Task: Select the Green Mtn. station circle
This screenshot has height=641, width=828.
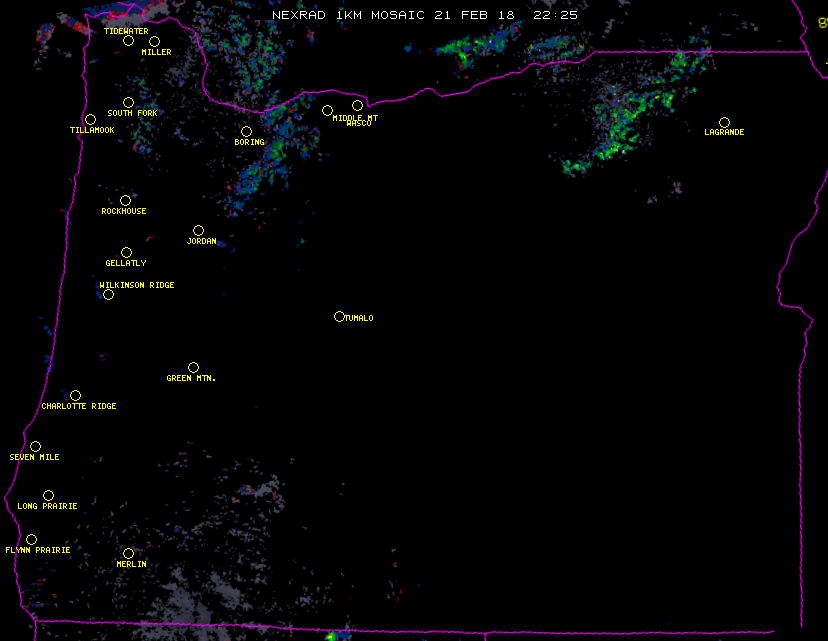Action: (193, 367)
